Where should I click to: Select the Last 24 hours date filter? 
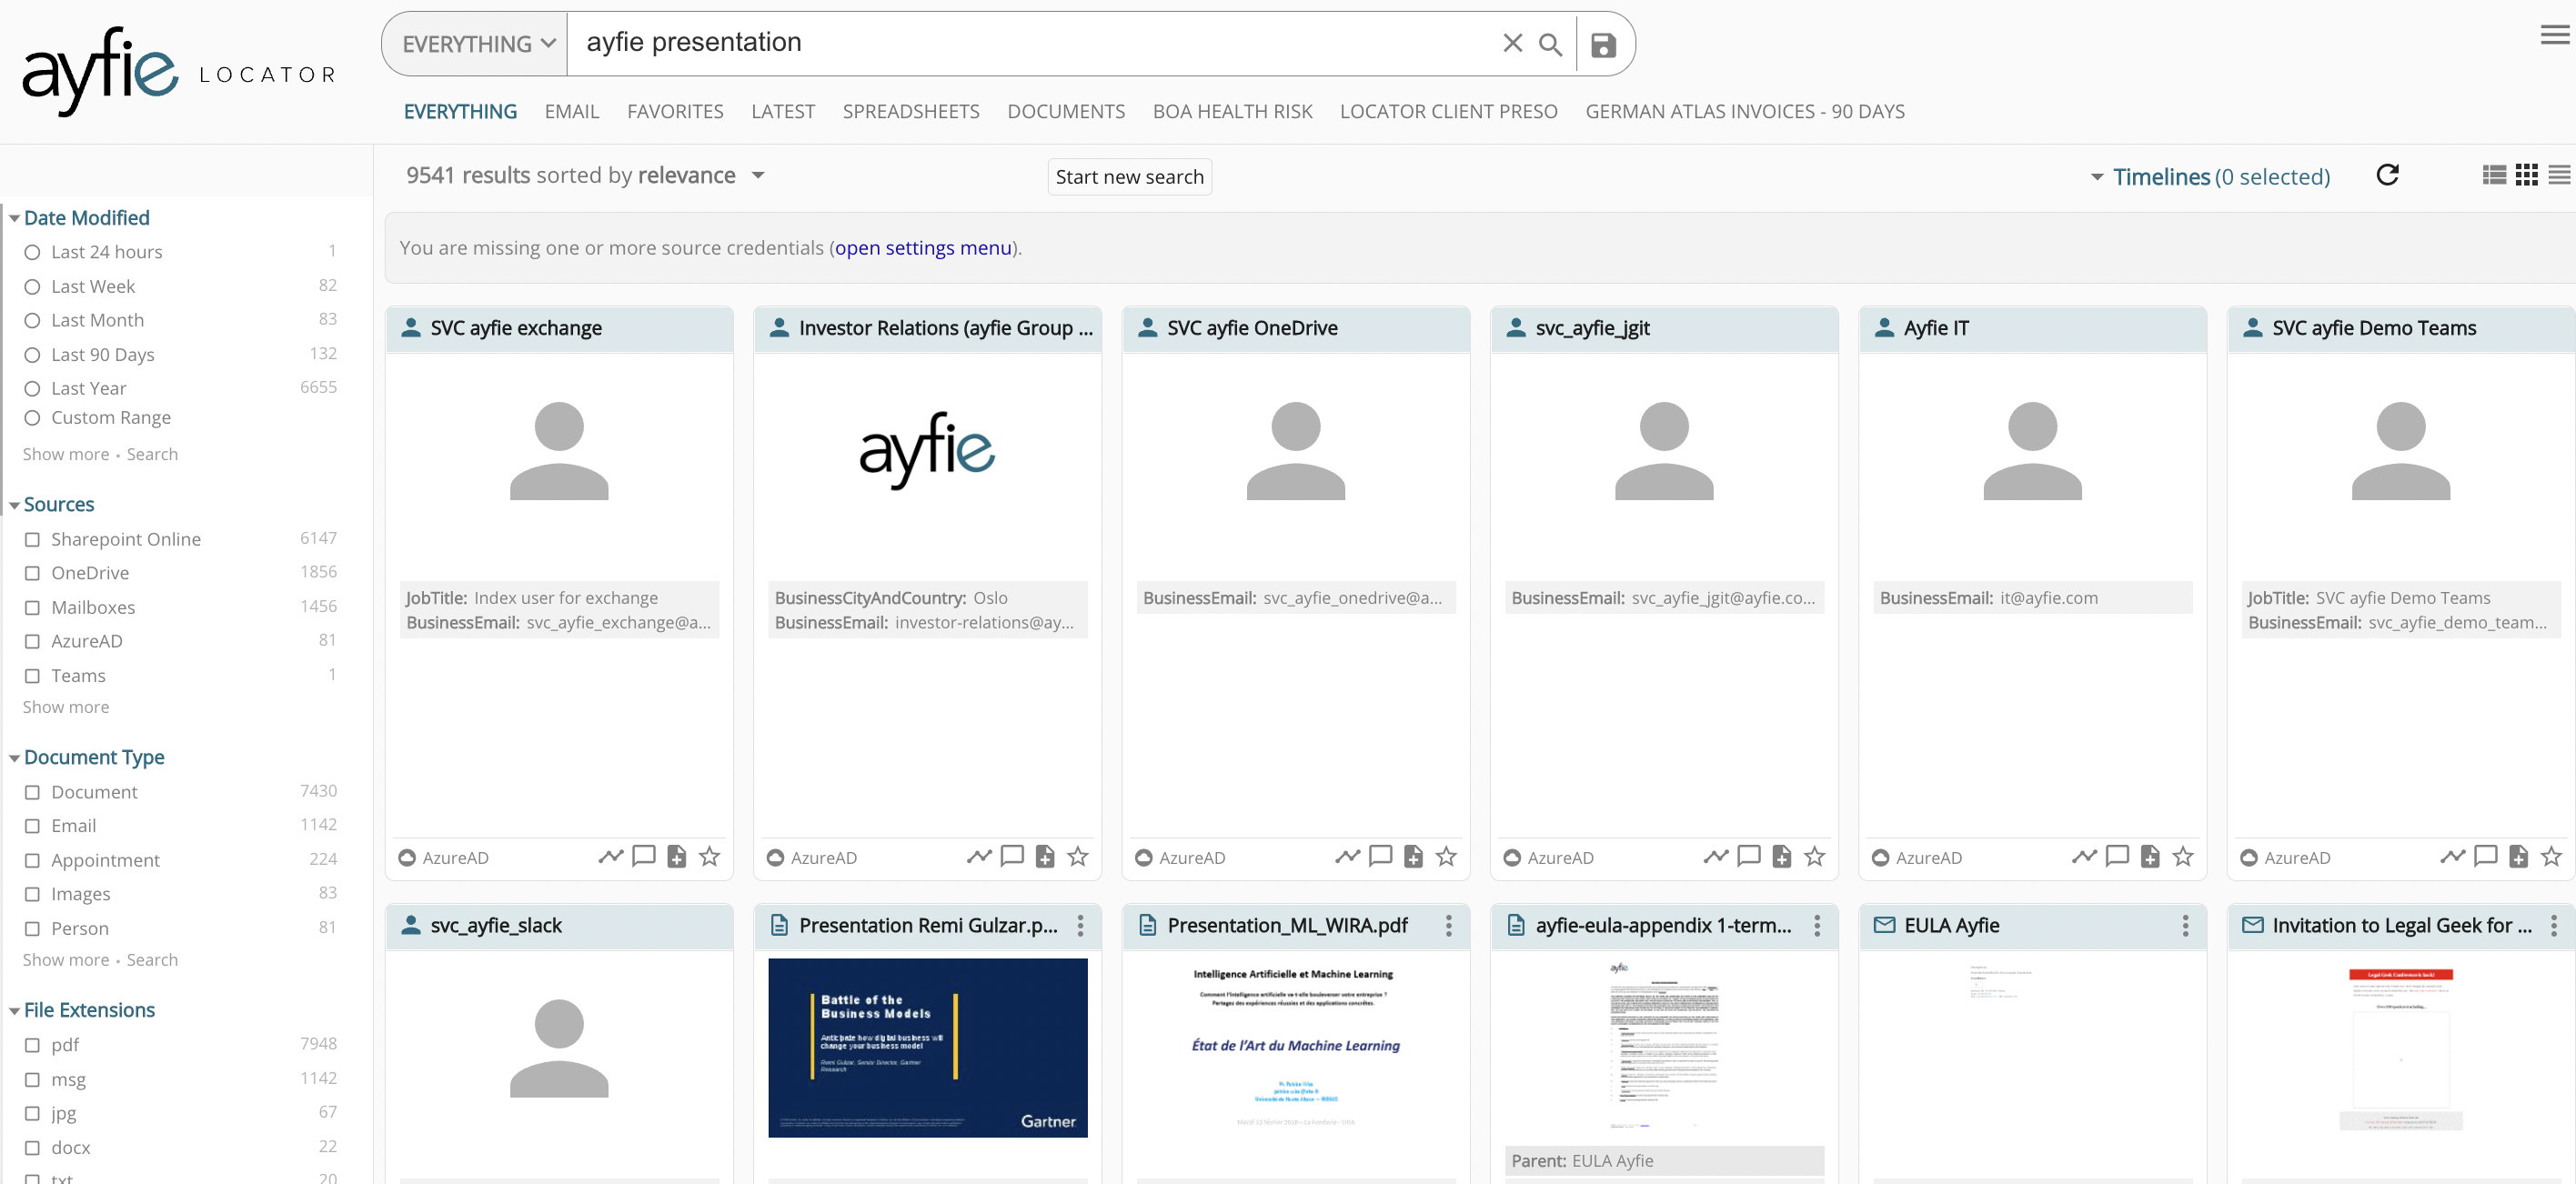[x=32, y=252]
